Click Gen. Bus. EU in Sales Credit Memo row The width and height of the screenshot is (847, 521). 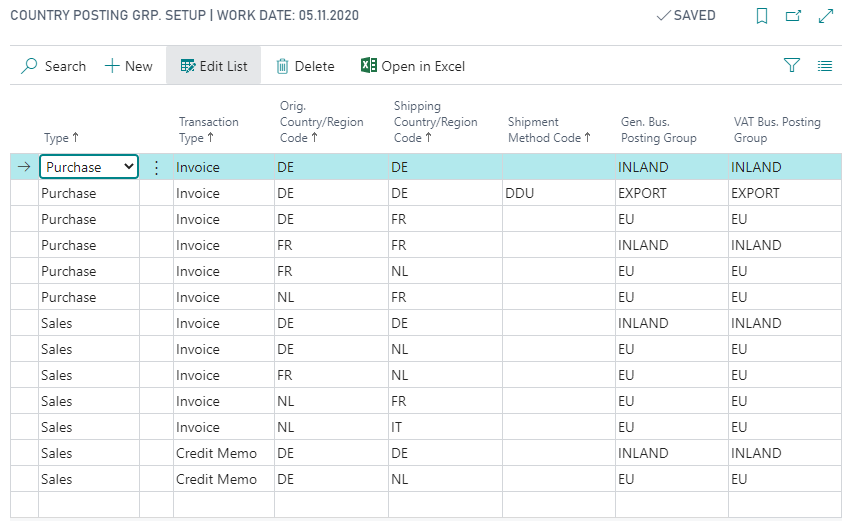[671, 479]
